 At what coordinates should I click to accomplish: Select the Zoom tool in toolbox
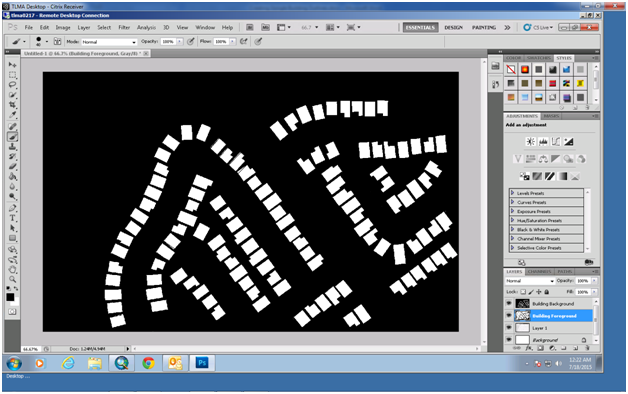pyautogui.click(x=13, y=279)
